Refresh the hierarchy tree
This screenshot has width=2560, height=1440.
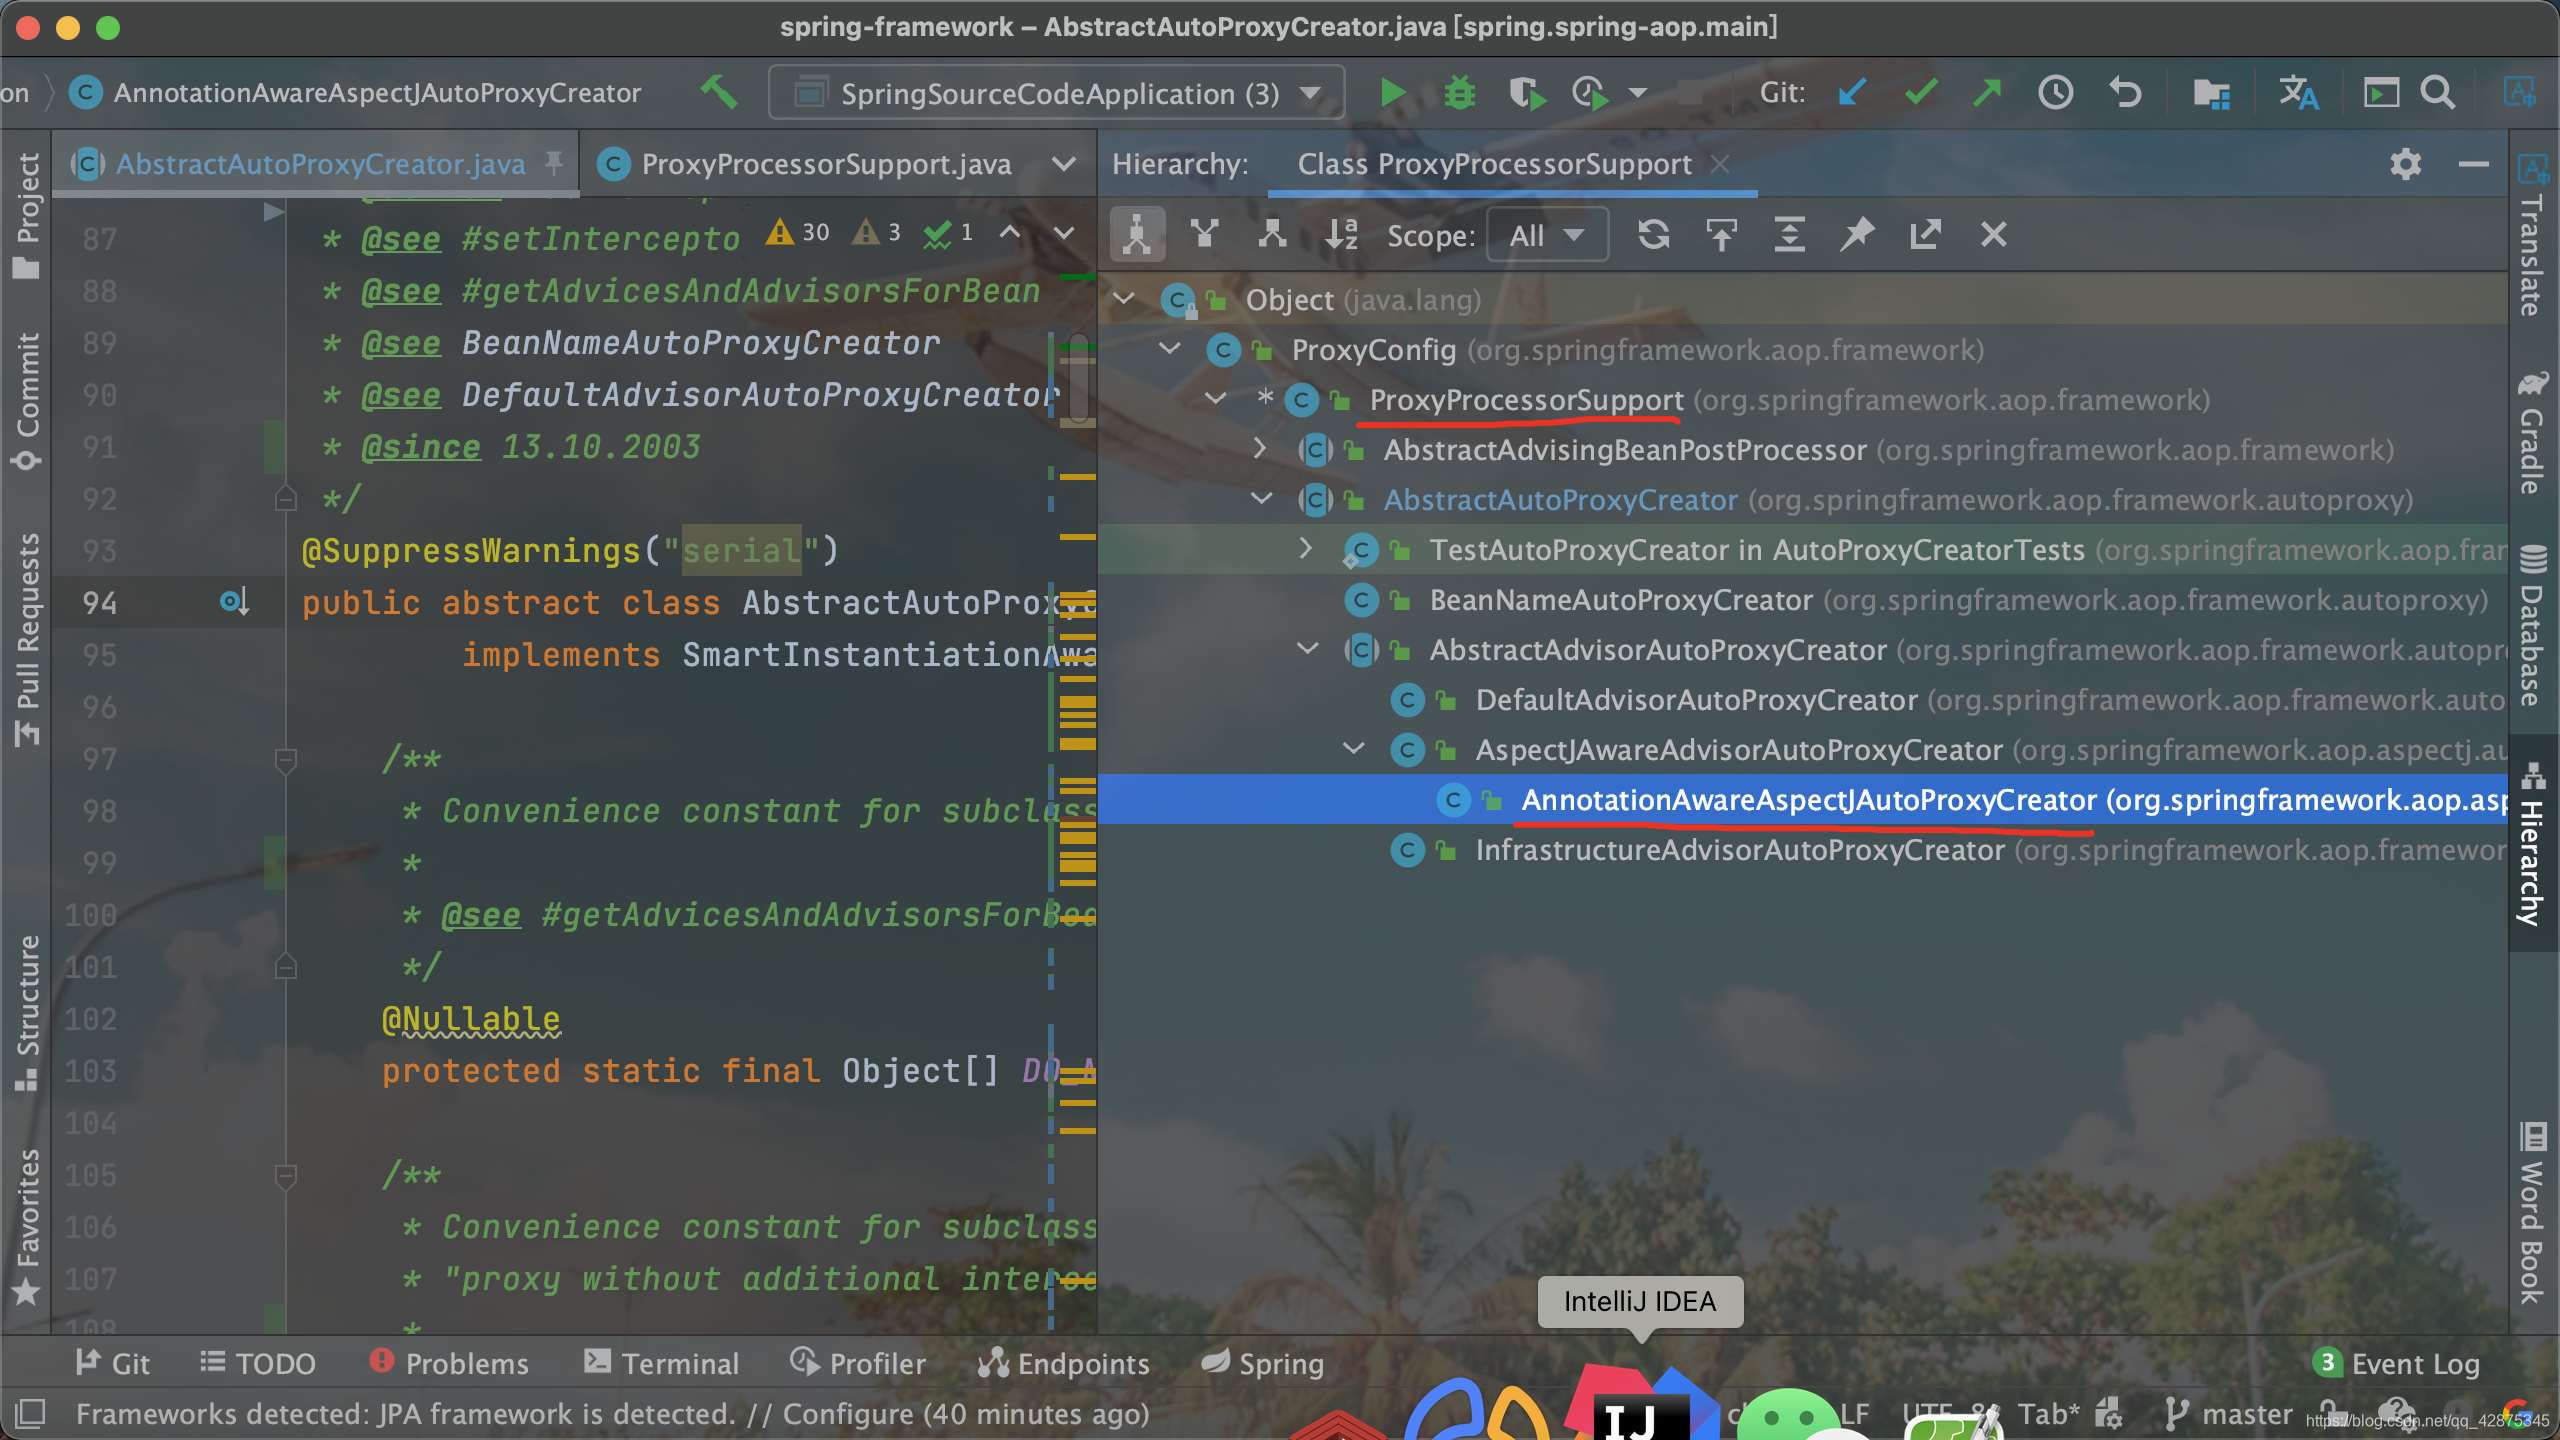[x=1653, y=235]
